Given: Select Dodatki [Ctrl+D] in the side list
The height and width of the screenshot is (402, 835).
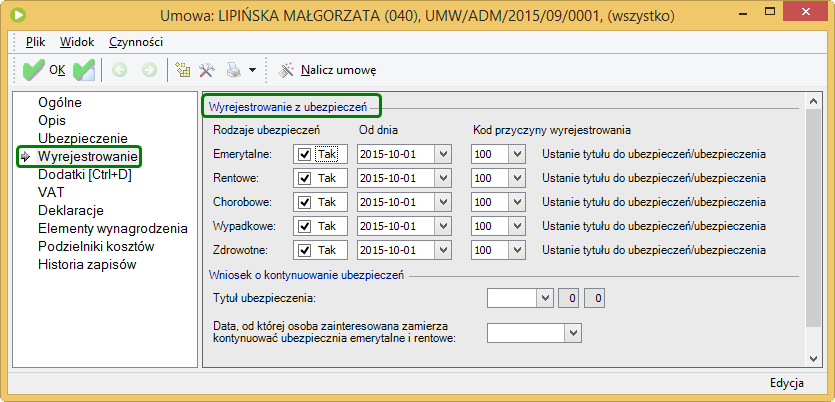Looking at the screenshot, I should click(85, 174).
